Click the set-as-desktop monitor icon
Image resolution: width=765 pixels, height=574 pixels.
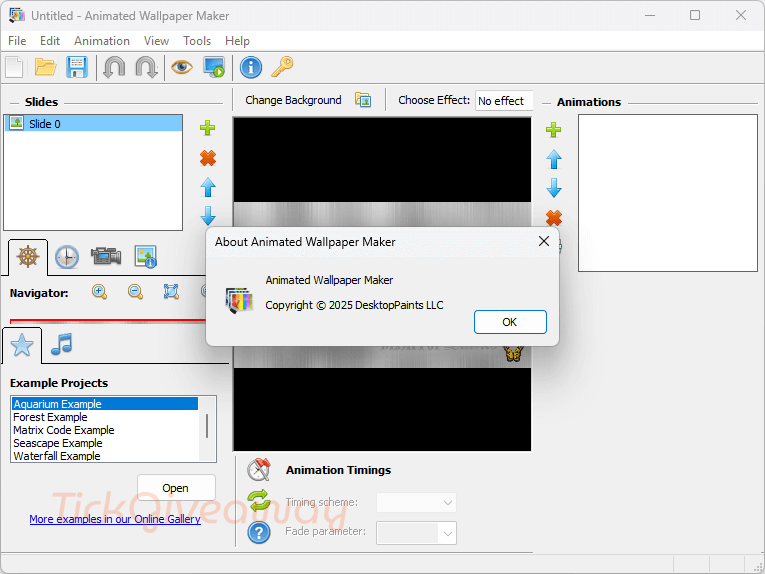[x=214, y=67]
